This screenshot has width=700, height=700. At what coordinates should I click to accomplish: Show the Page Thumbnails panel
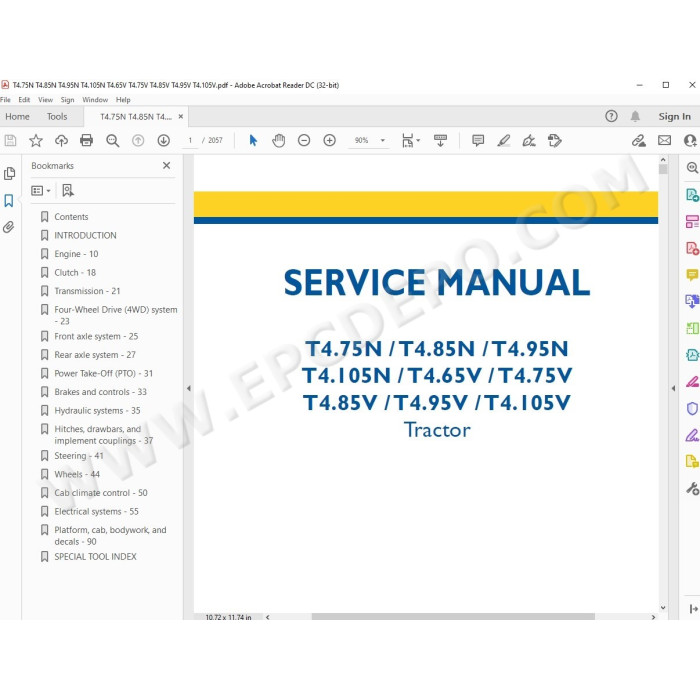click(9, 173)
